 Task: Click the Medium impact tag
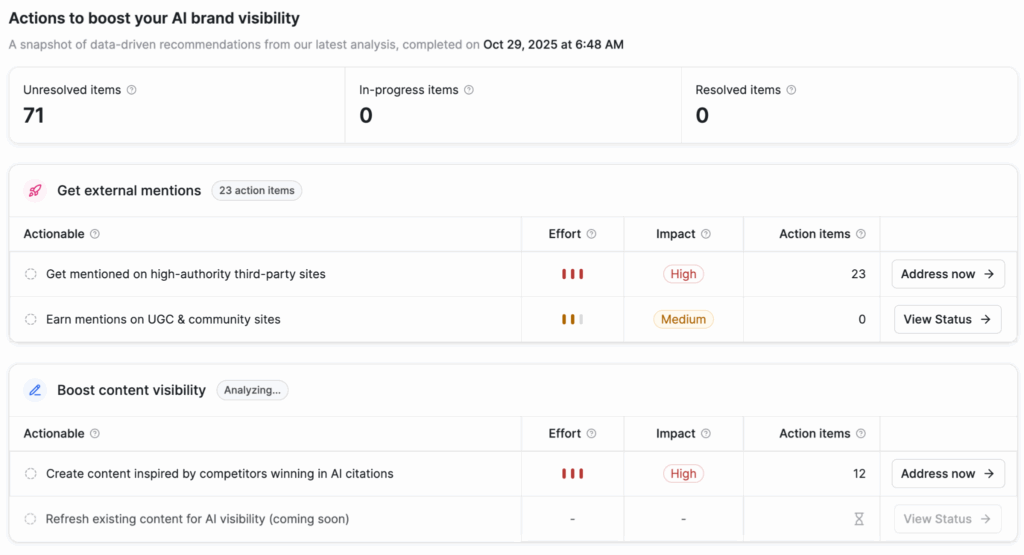click(683, 320)
